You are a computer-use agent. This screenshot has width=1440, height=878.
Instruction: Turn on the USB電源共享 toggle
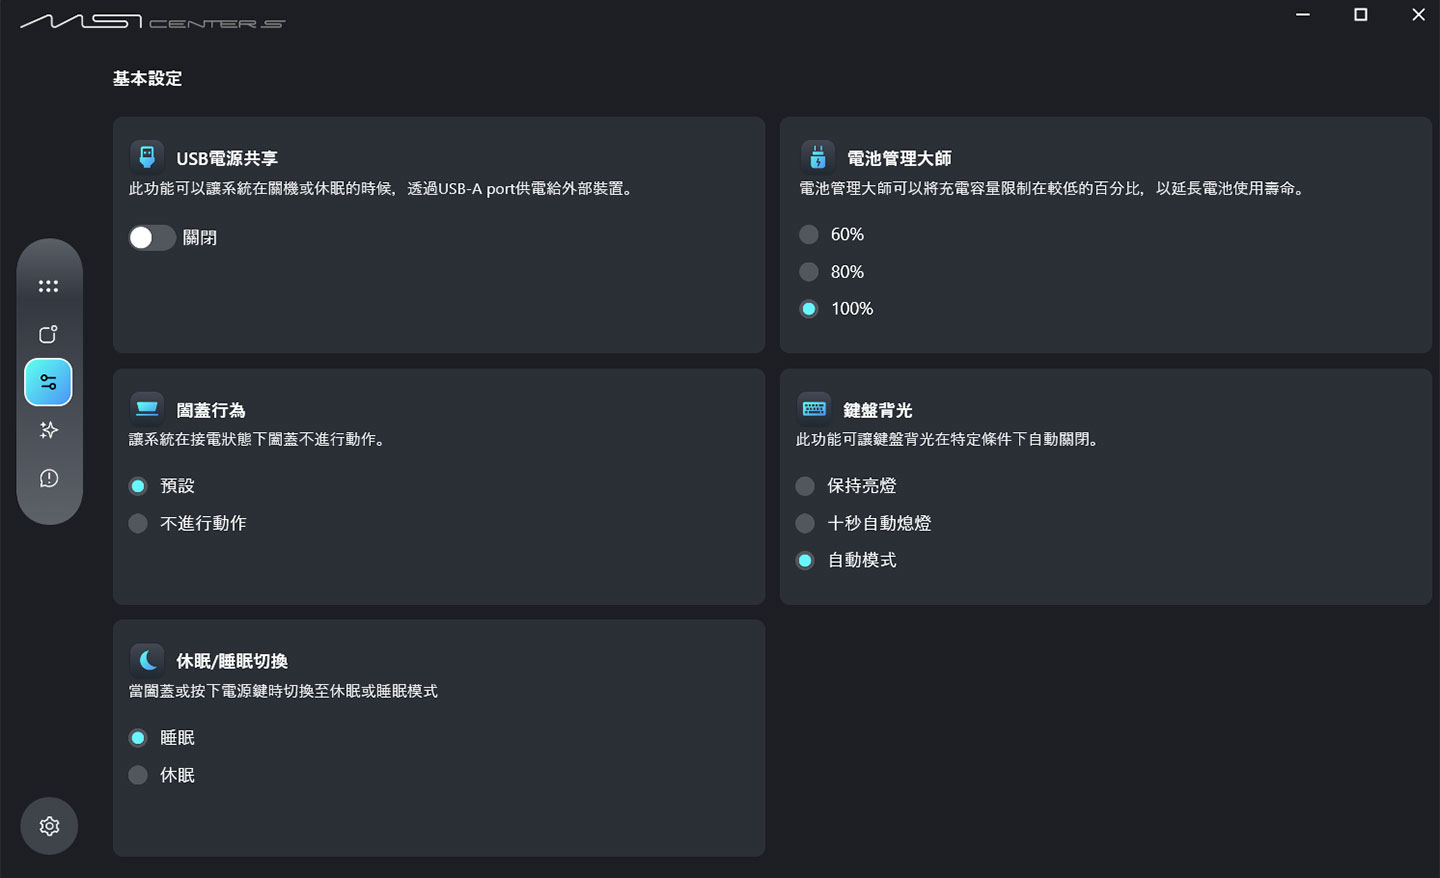[x=151, y=237]
